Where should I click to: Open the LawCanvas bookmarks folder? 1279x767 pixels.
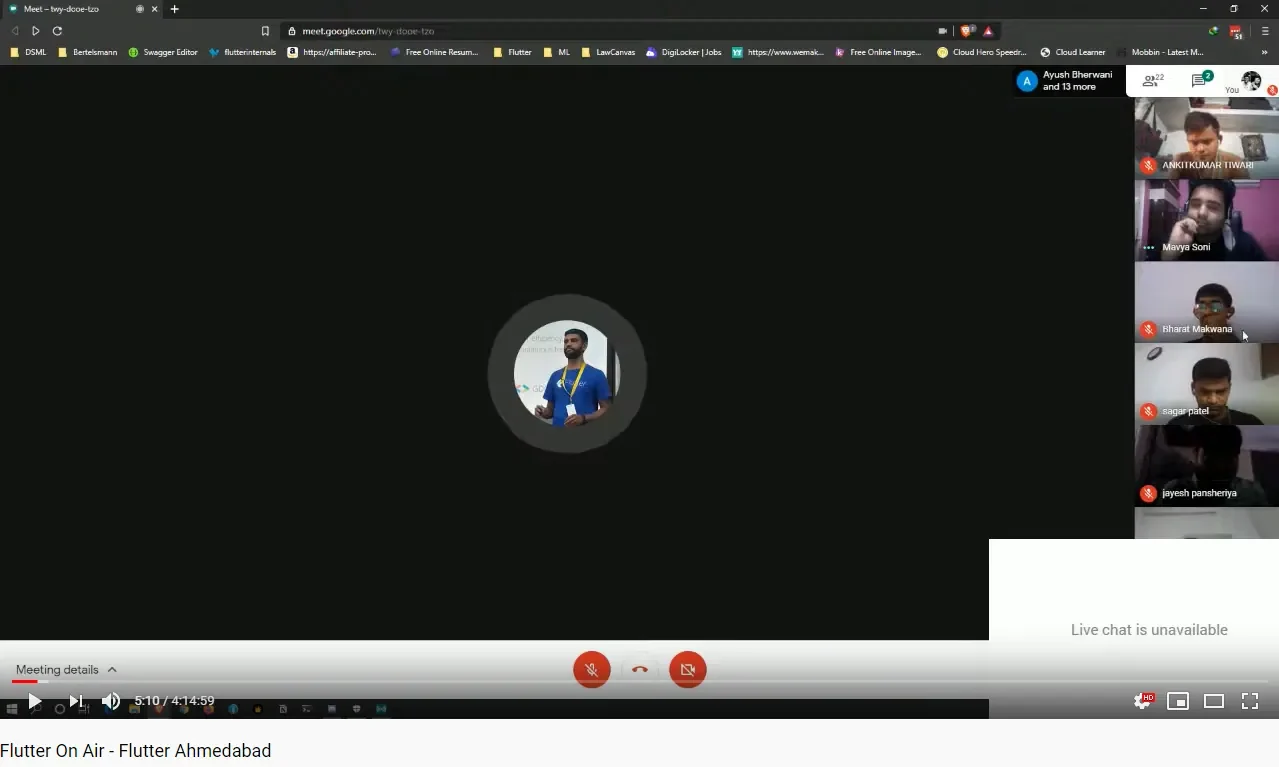click(608, 52)
